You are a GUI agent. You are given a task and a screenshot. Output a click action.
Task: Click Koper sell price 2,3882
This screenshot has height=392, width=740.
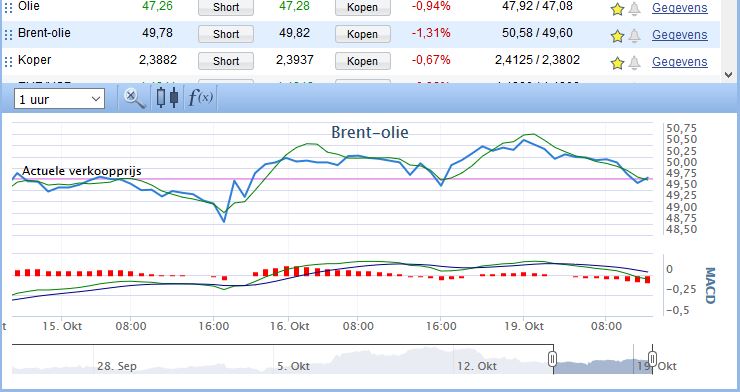[x=158, y=59]
